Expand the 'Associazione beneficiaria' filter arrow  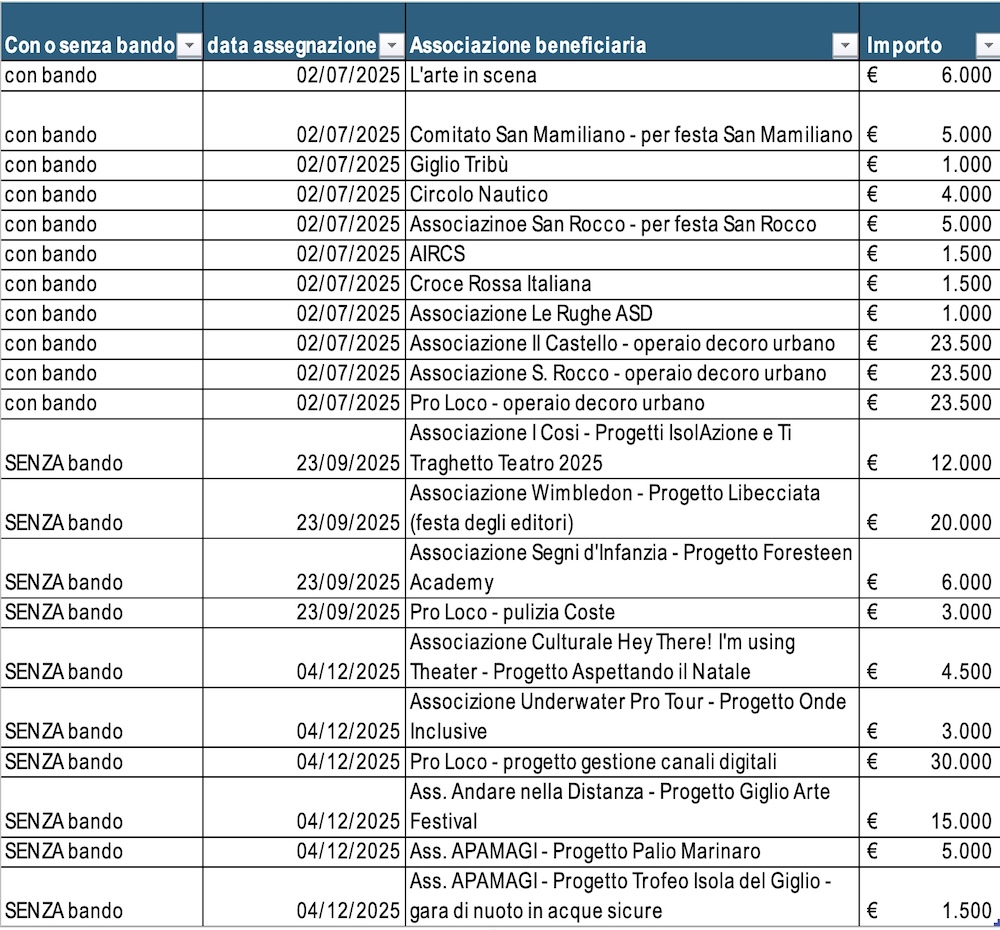(x=846, y=46)
